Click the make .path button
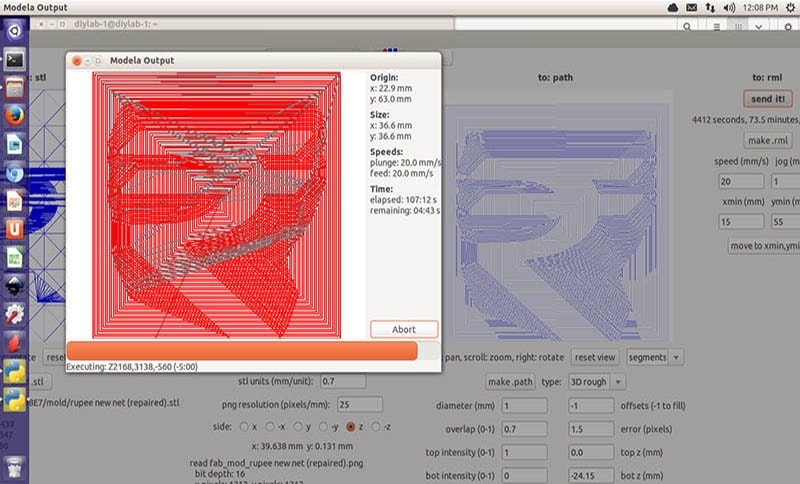 pos(510,381)
